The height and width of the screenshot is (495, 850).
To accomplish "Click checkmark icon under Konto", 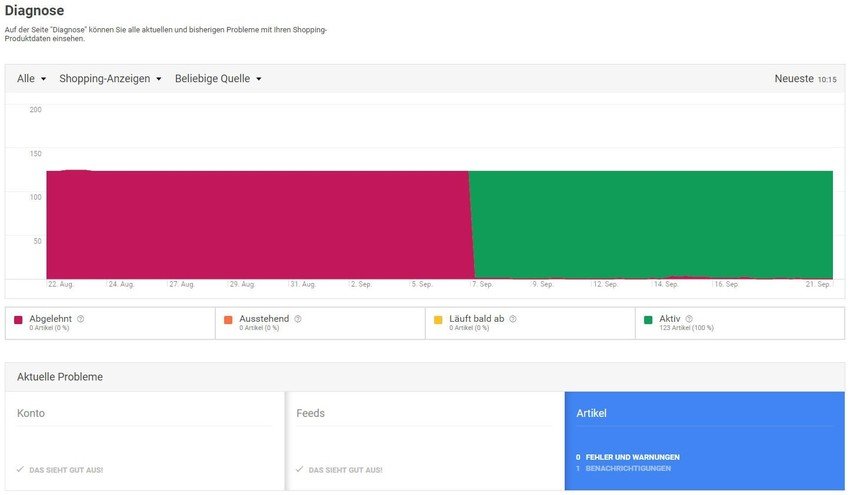I will [20, 470].
